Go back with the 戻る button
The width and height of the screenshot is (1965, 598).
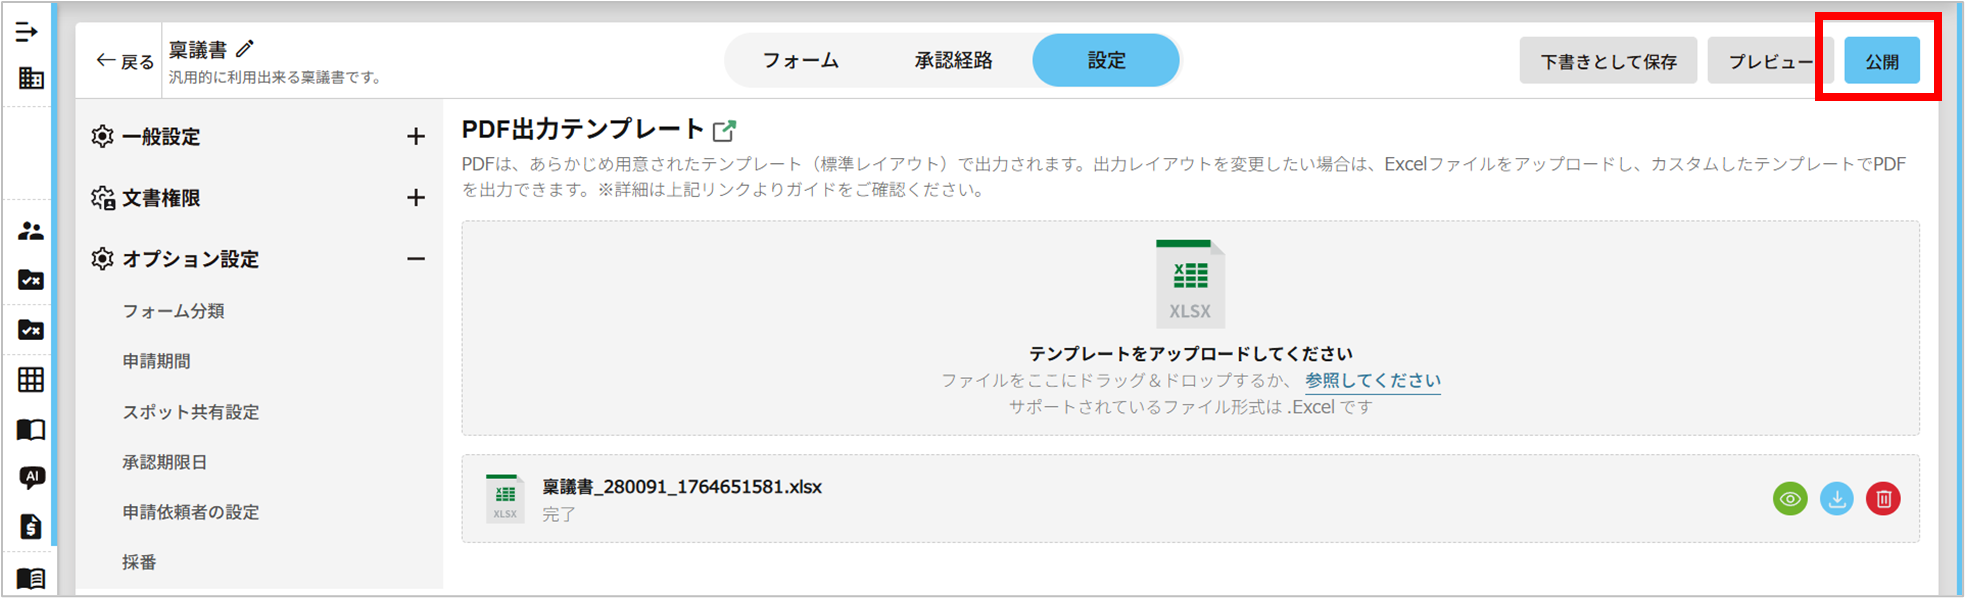tap(125, 61)
